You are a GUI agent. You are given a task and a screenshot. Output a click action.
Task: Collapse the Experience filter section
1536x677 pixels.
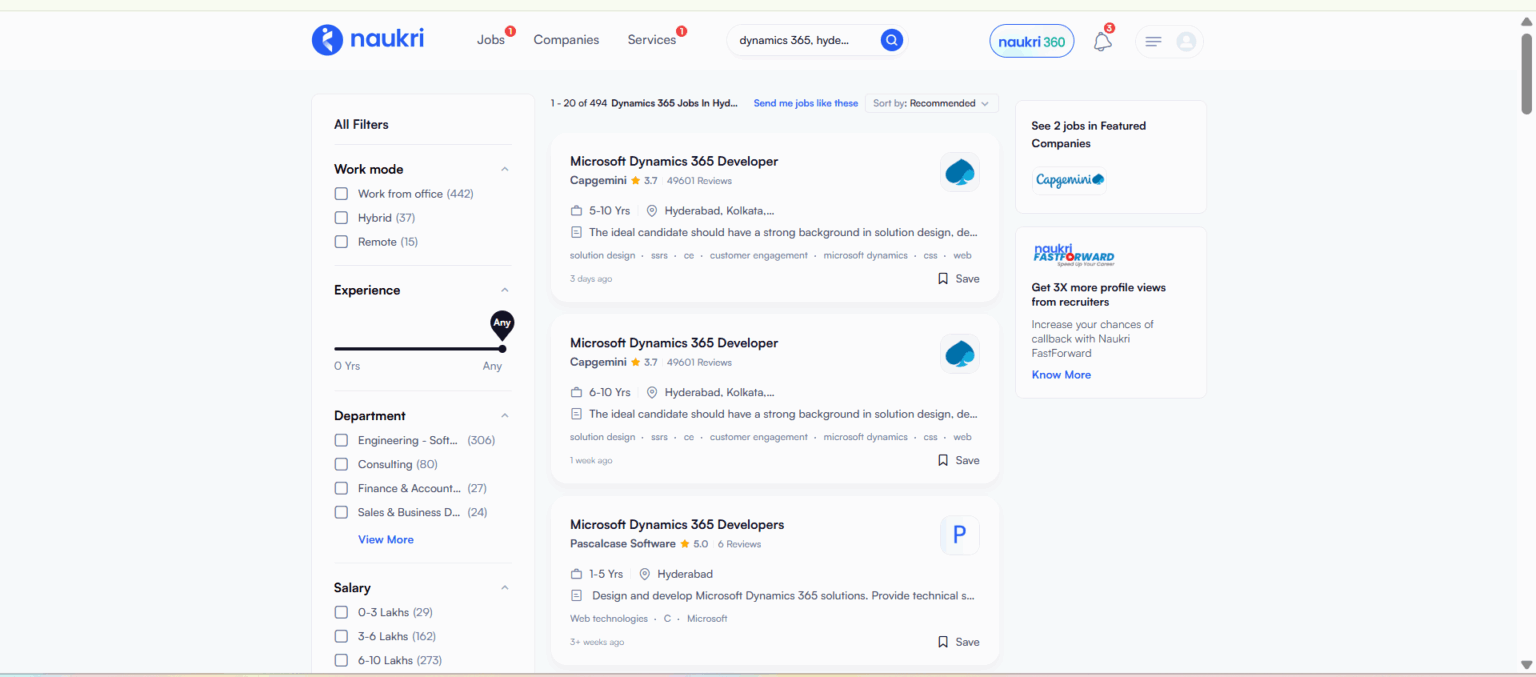pos(505,290)
